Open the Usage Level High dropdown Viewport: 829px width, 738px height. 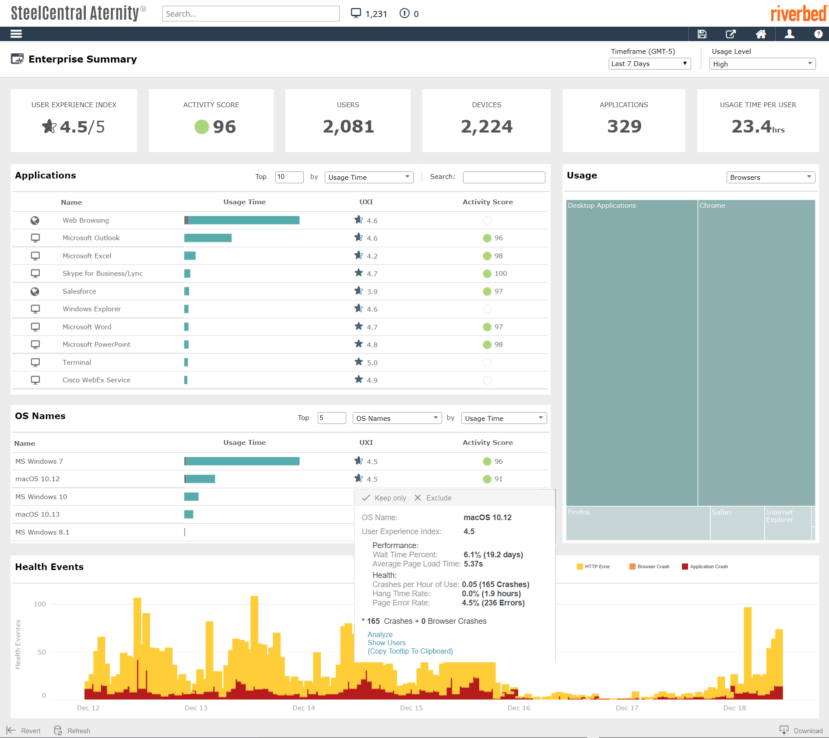tap(762, 63)
